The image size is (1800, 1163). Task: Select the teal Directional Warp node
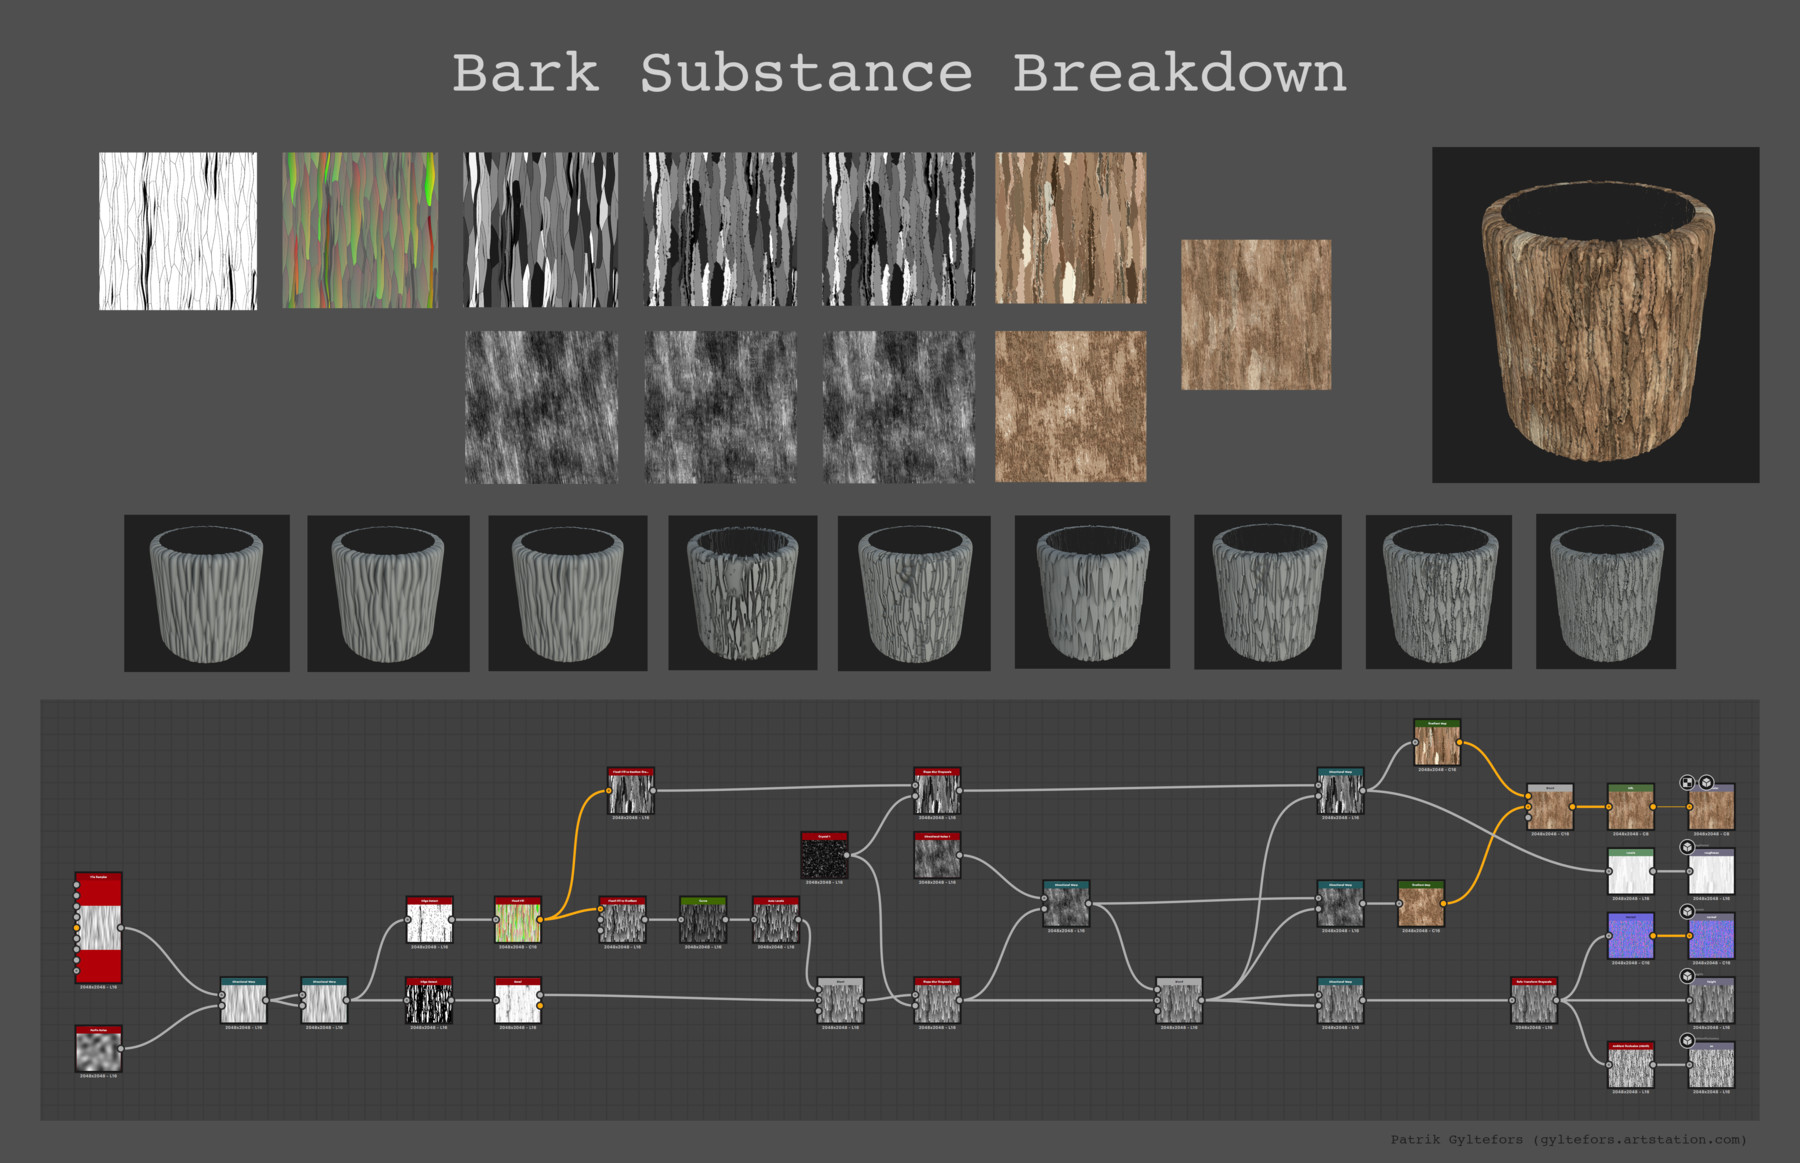[x=242, y=1000]
